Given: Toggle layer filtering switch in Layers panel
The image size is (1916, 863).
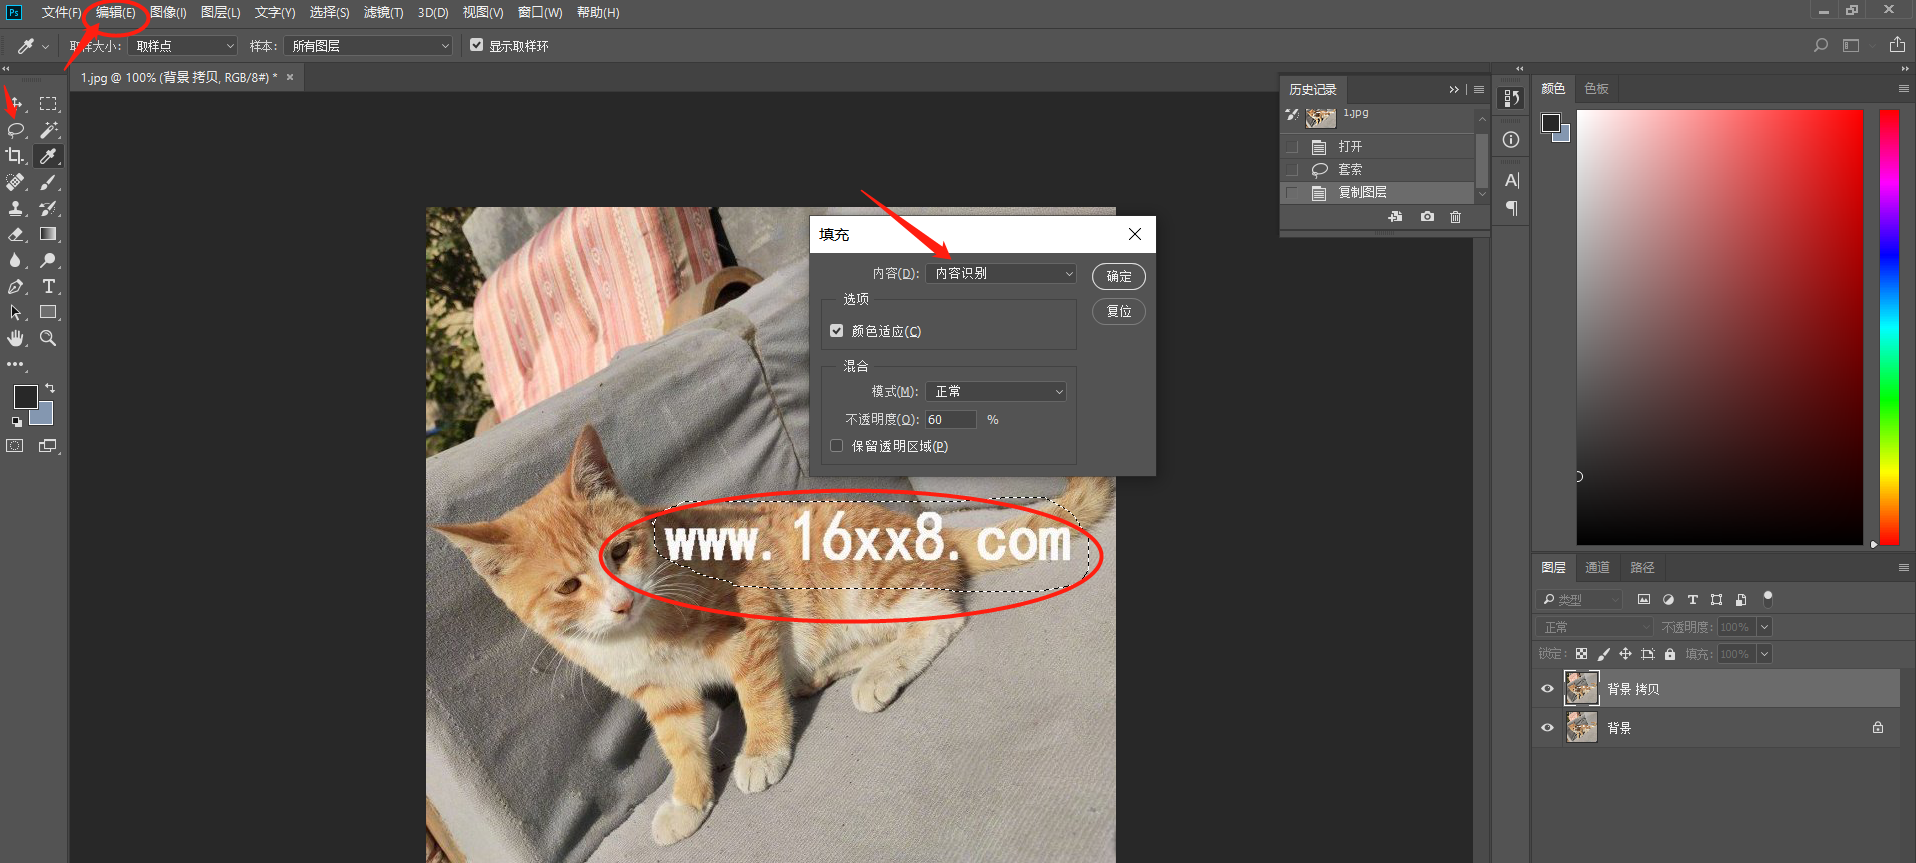Looking at the screenshot, I should [x=1768, y=599].
